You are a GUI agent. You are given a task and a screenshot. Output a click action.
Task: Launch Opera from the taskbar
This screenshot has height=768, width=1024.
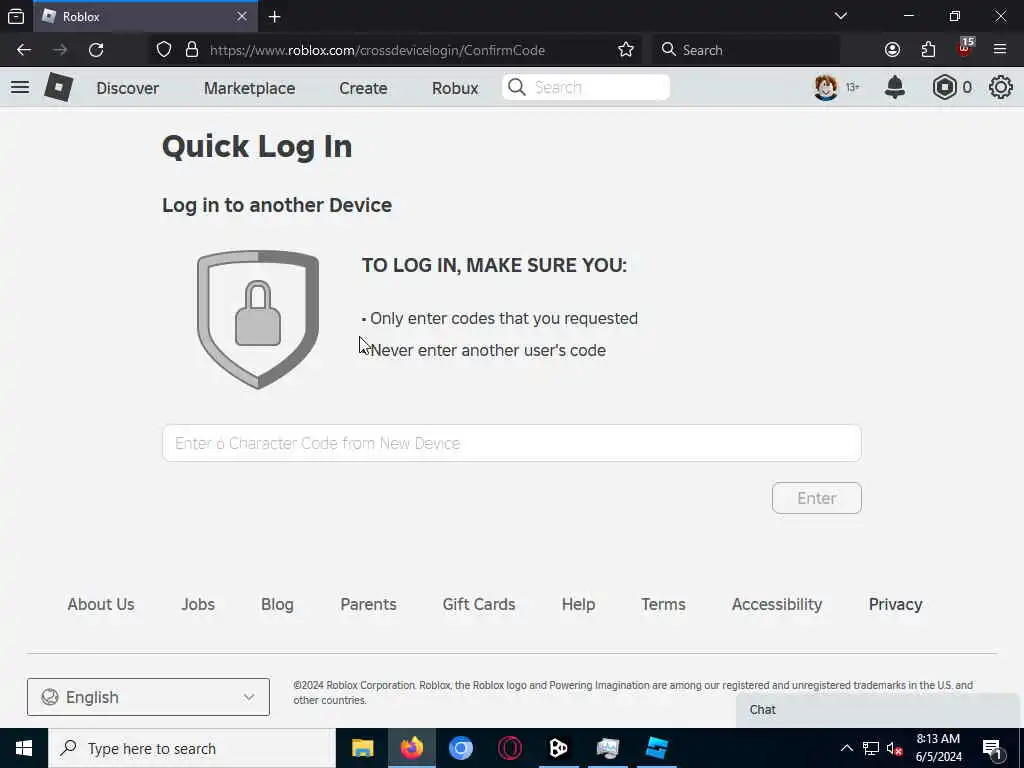tap(509, 748)
